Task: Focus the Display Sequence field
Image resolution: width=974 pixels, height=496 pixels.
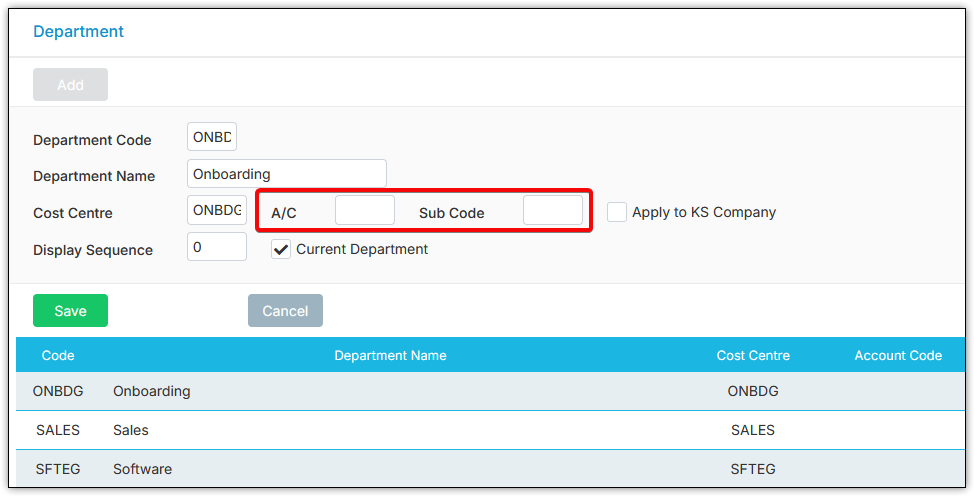Action: [x=217, y=247]
